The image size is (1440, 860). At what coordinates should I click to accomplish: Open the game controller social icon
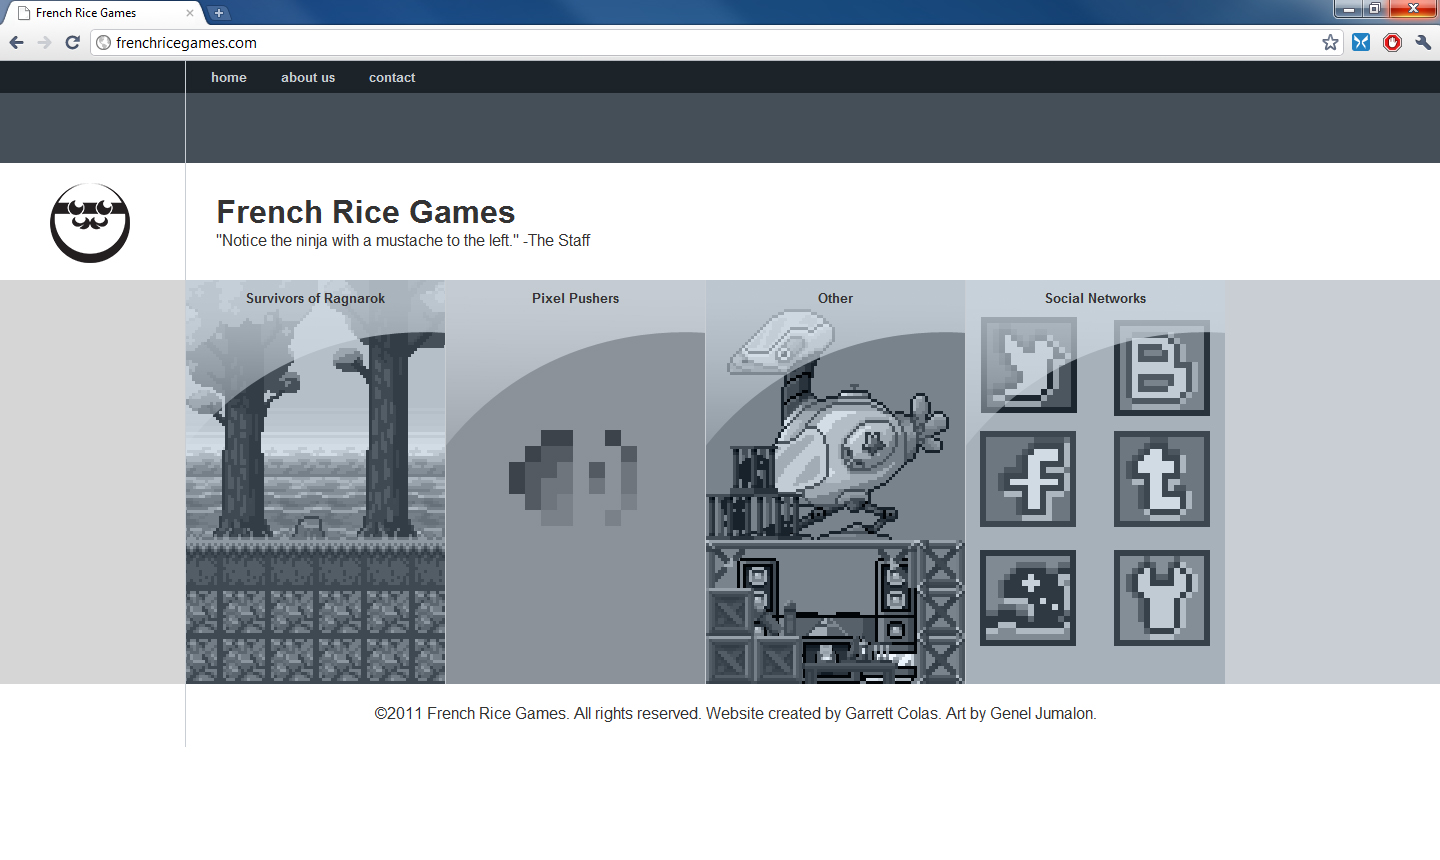[x=1028, y=598]
